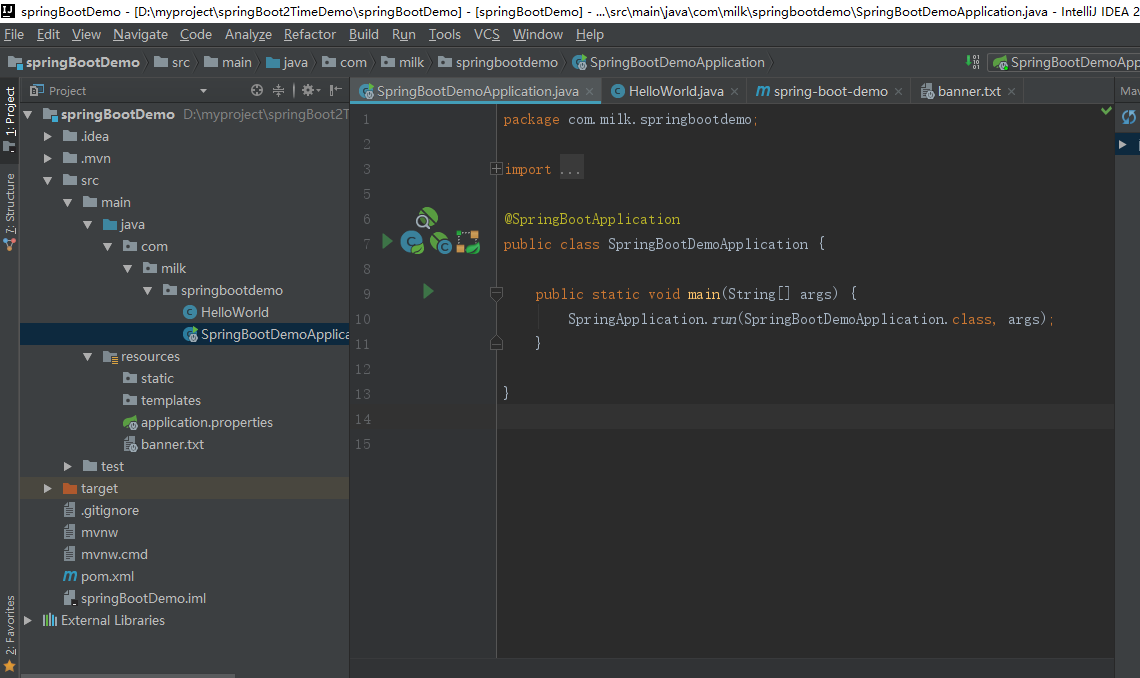Click the milk breadcrumb in navigation bar
1140x678 pixels.
[x=403, y=62]
